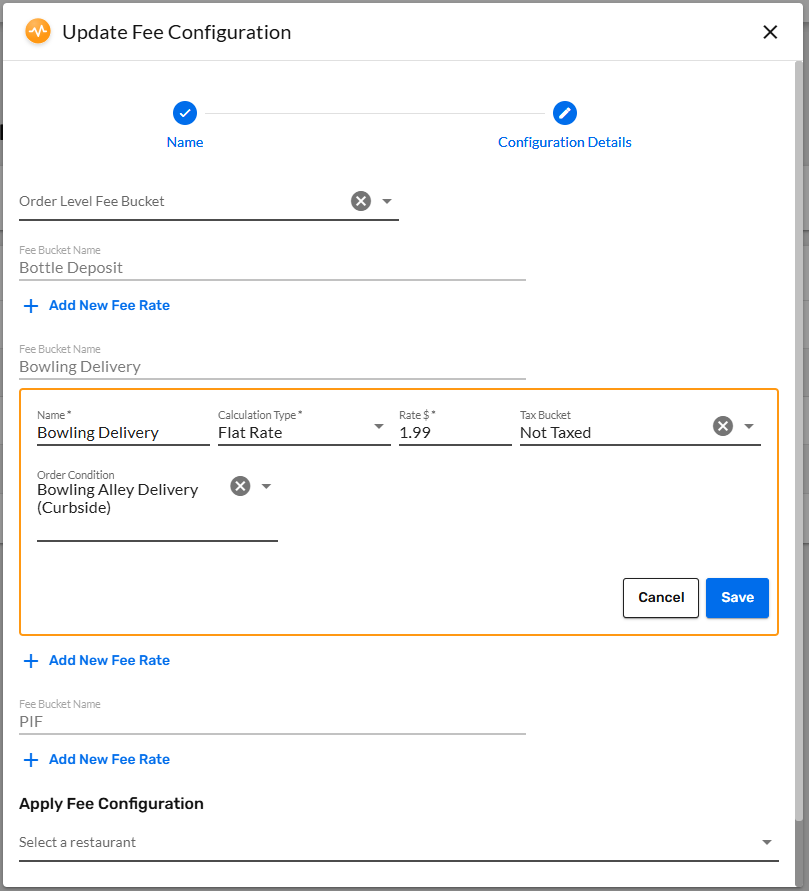Image resolution: width=809 pixels, height=891 pixels.
Task: Clear the Bowling Alley Delivery order condition
Action: 239,485
